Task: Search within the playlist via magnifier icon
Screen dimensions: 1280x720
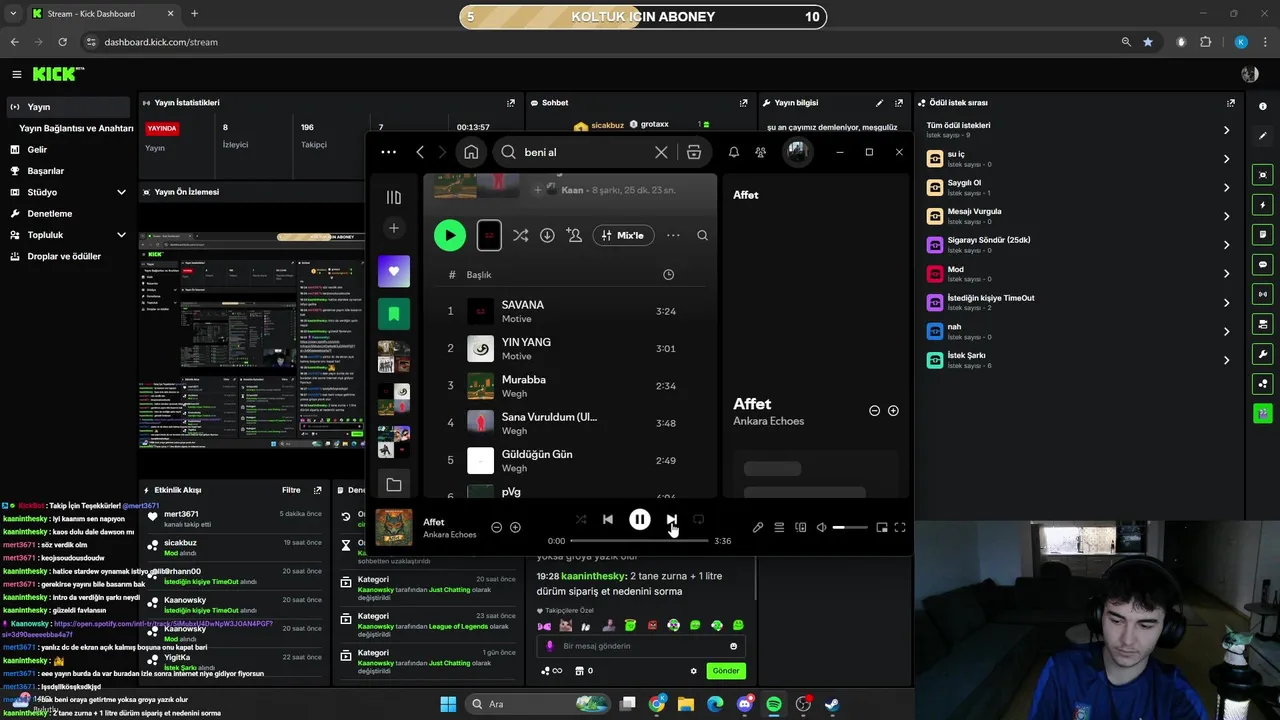Action: [x=702, y=235]
